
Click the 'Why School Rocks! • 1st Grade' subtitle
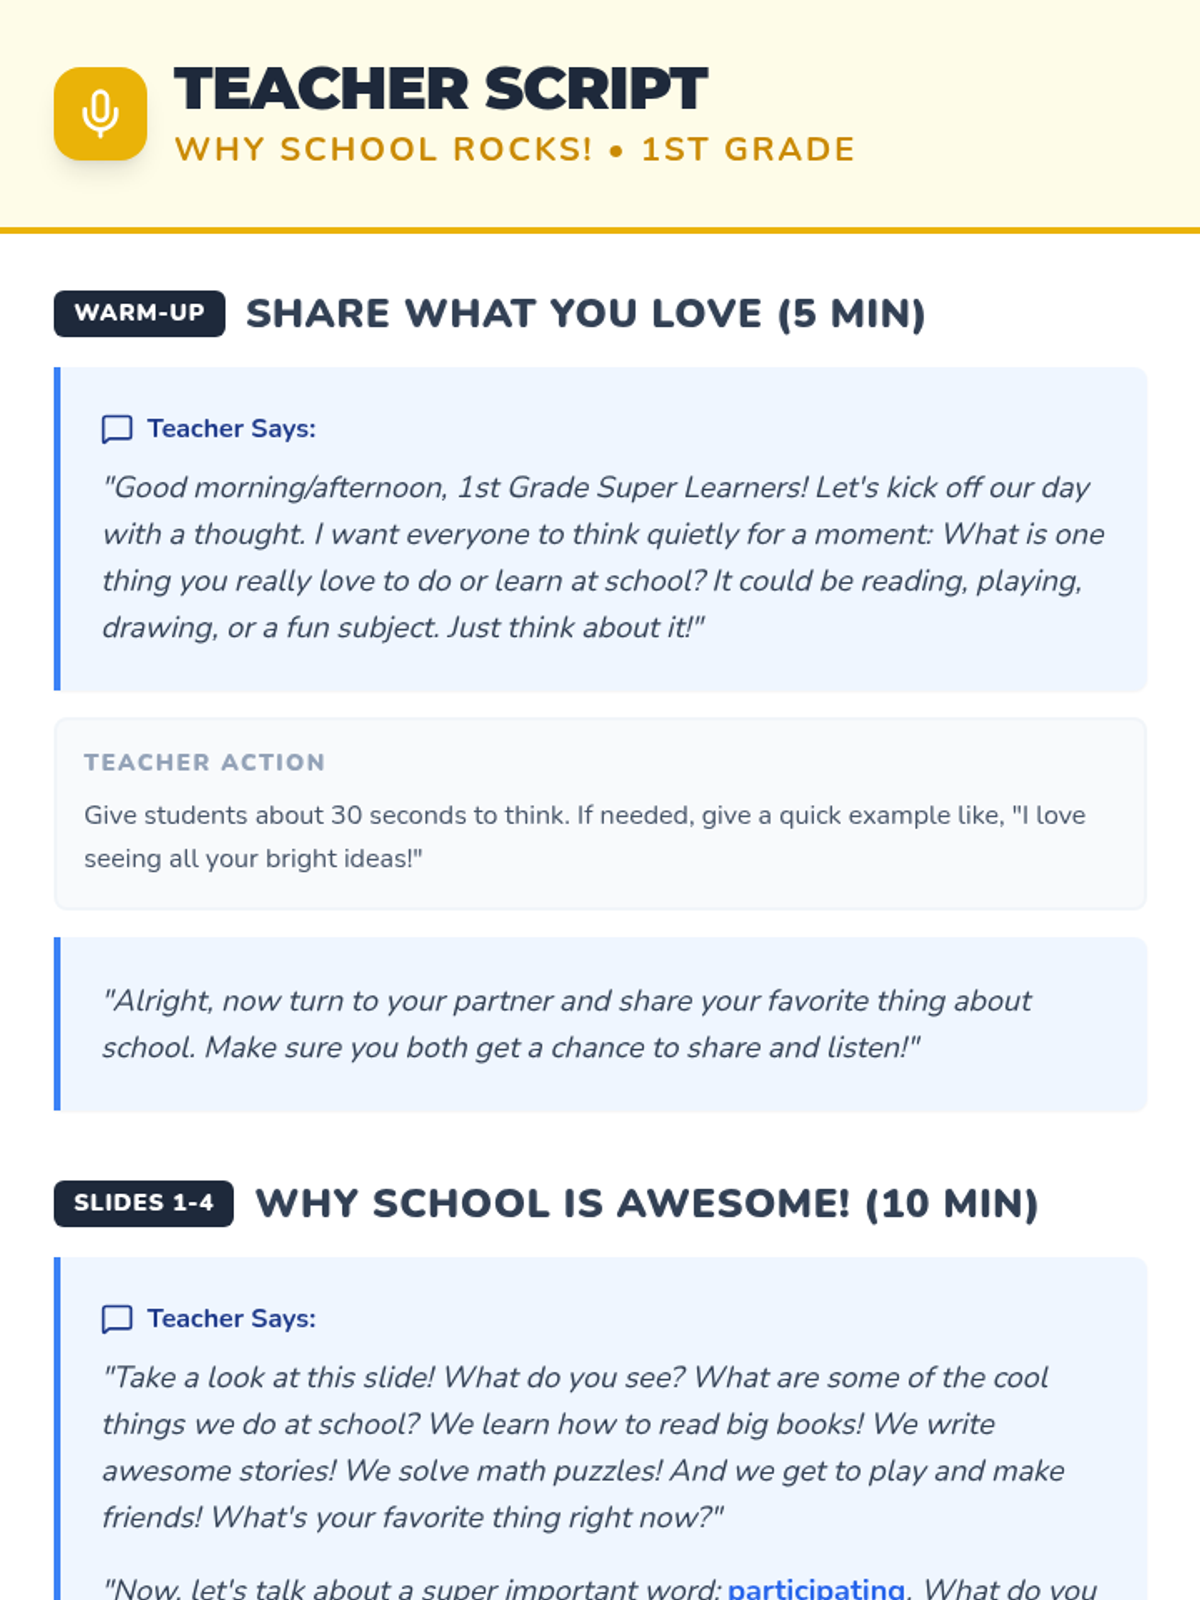(x=515, y=149)
